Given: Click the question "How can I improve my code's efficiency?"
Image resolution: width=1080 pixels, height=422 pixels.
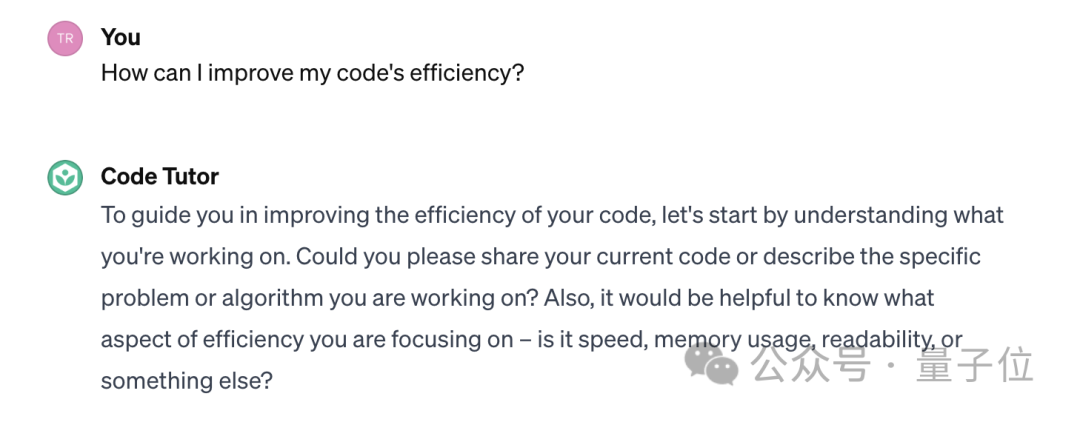Looking at the screenshot, I should (x=312, y=73).
